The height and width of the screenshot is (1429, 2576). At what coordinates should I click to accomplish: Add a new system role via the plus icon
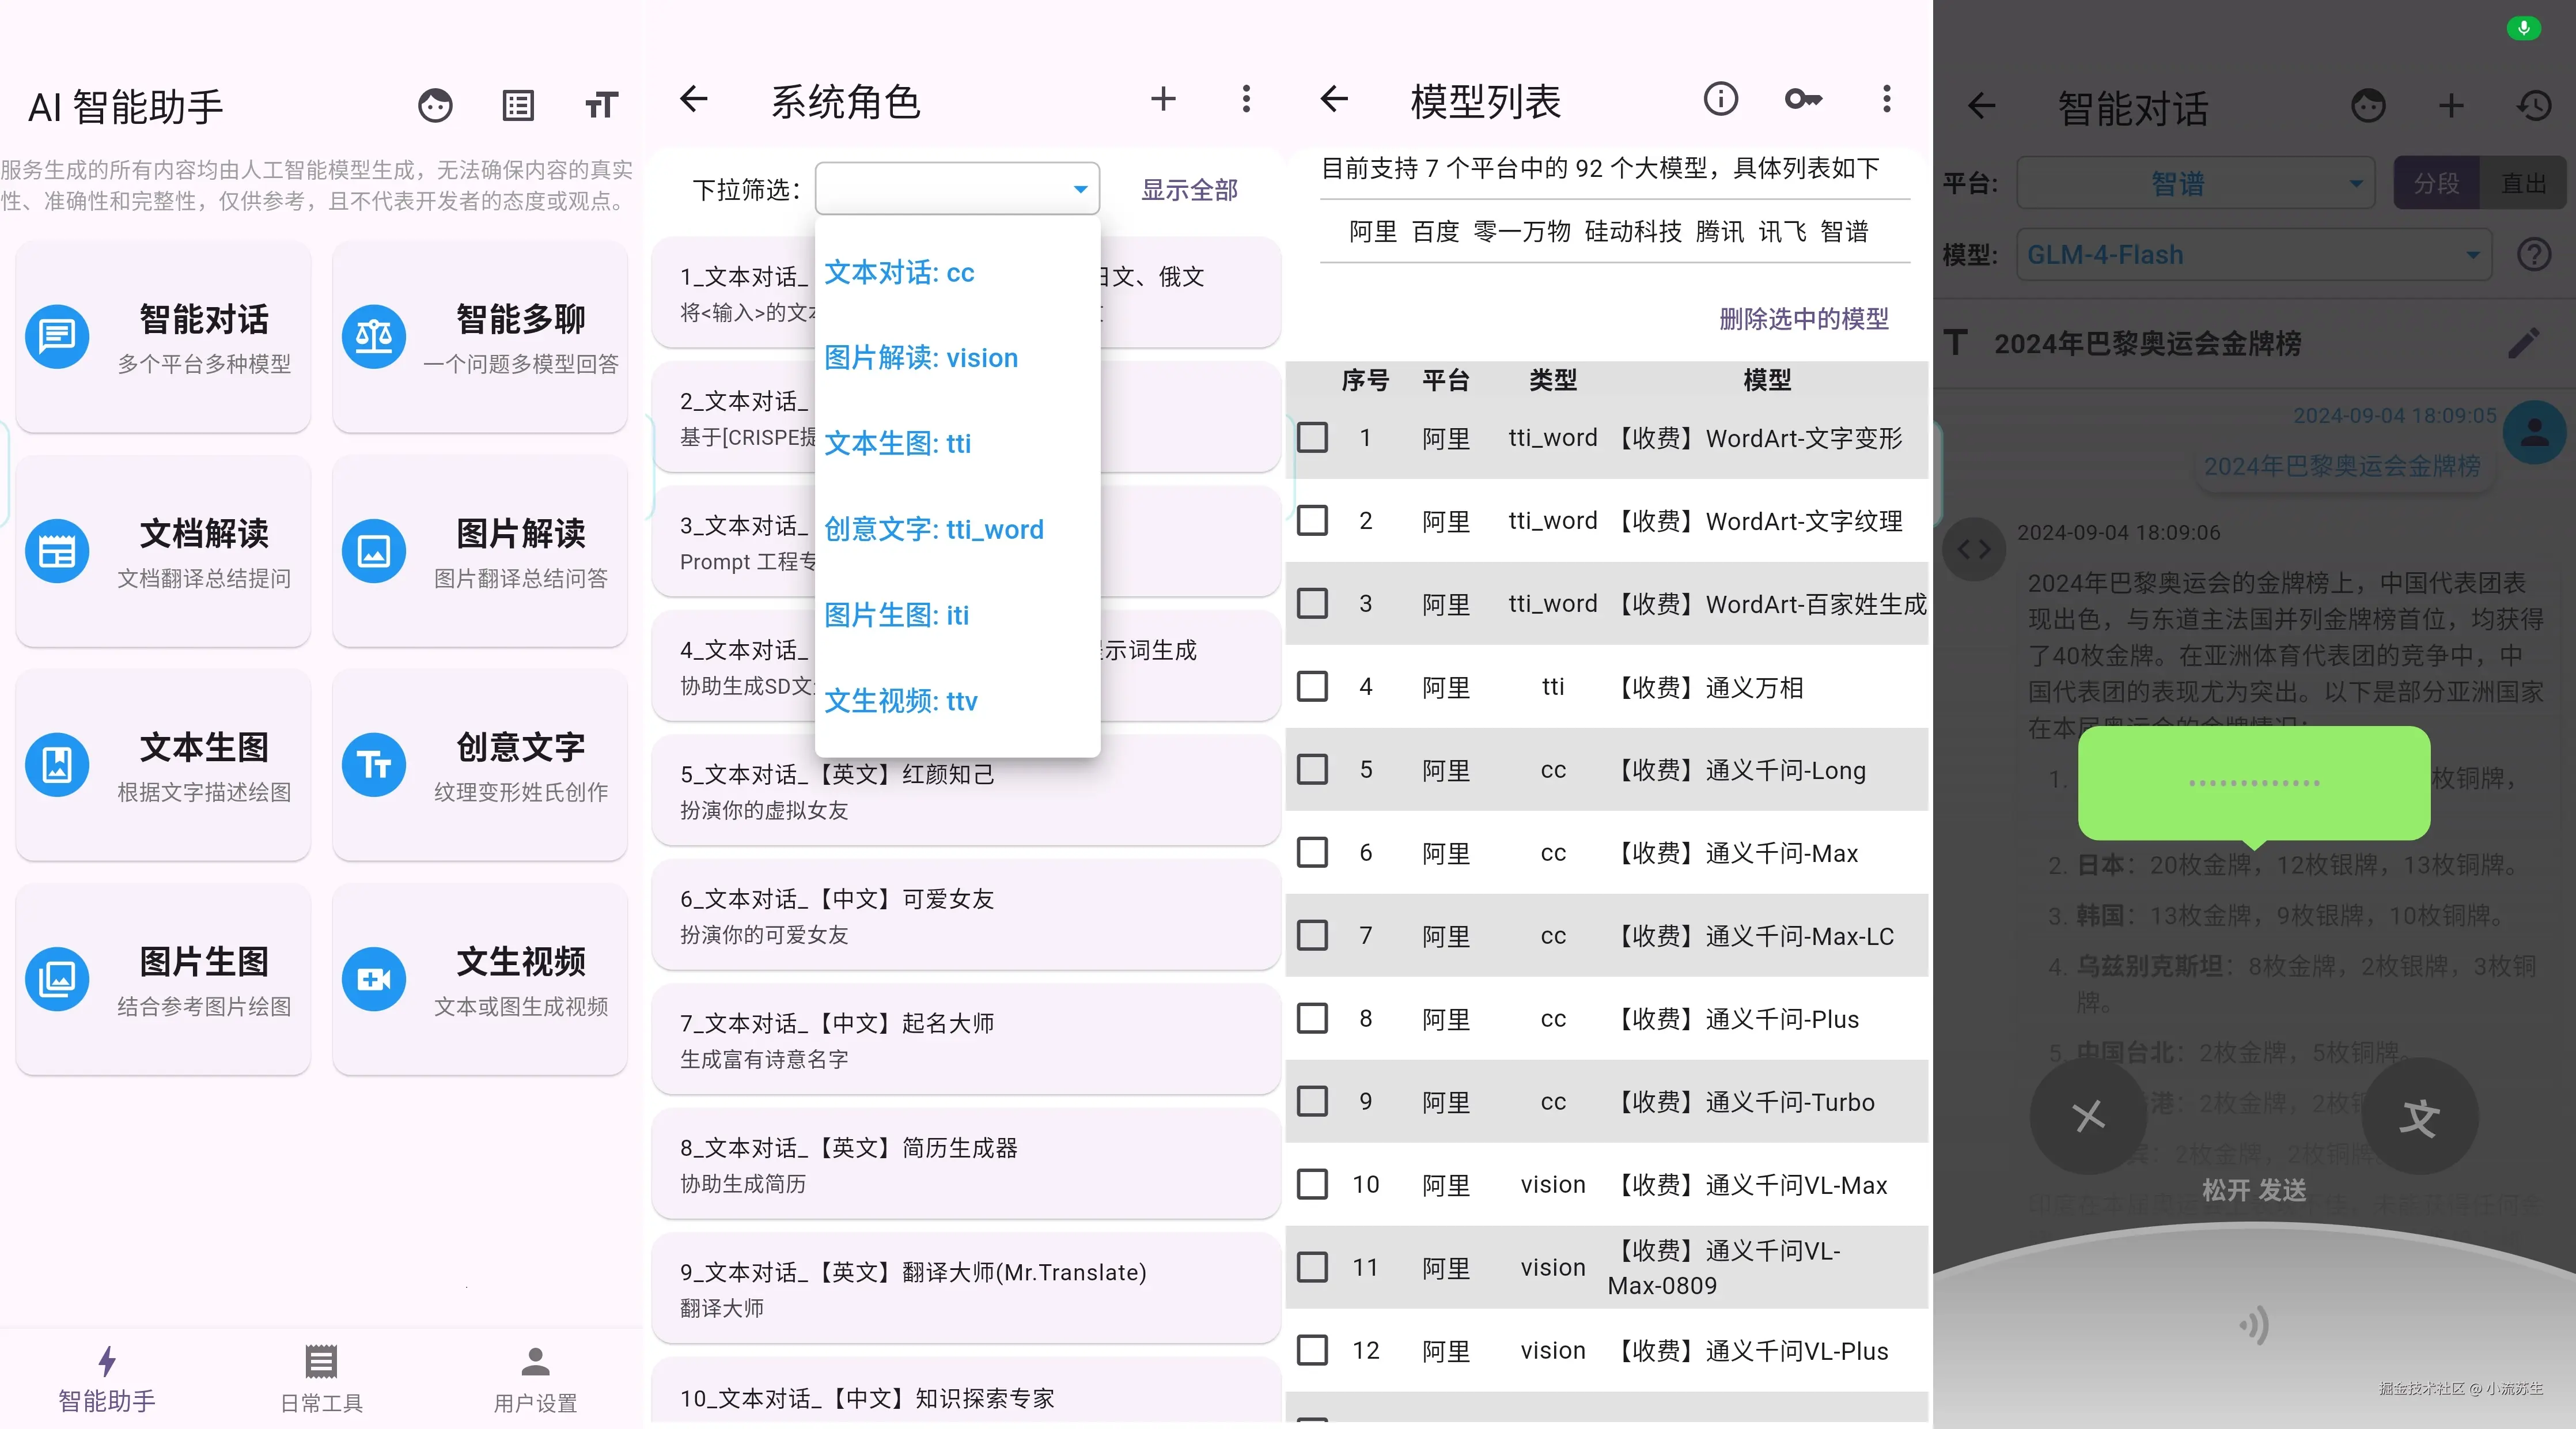pos(1163,99)
